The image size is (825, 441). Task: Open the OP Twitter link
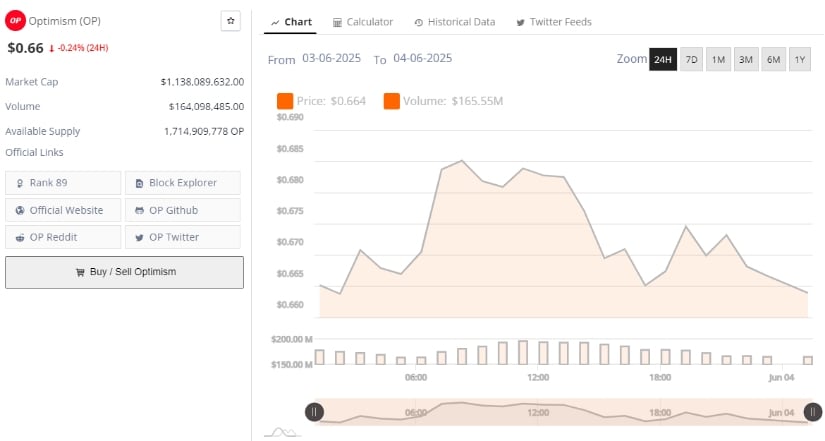(183, 237)
